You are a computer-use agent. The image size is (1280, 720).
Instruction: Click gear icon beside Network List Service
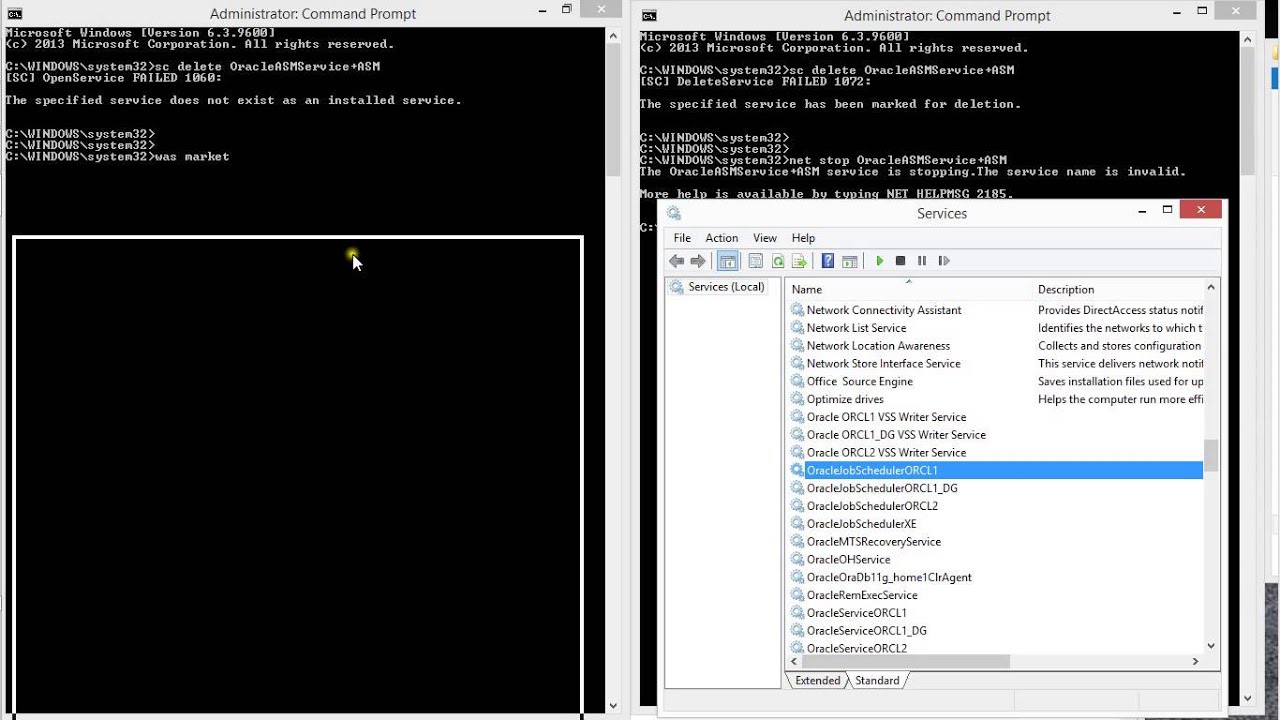797,328
